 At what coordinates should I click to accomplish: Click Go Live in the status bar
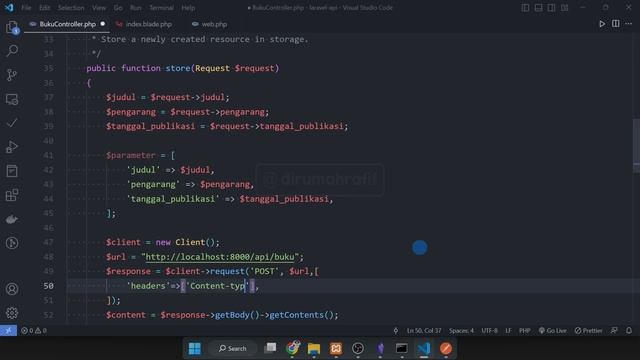click(553, 331)
